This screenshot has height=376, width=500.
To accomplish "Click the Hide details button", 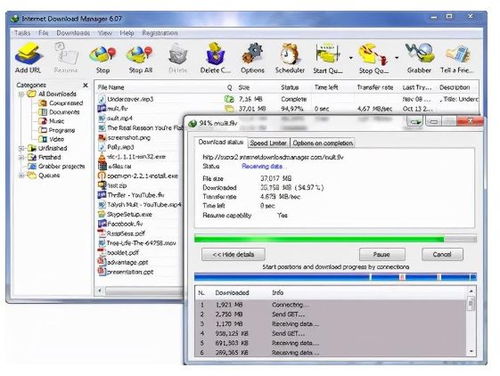I will click(233, 254).
